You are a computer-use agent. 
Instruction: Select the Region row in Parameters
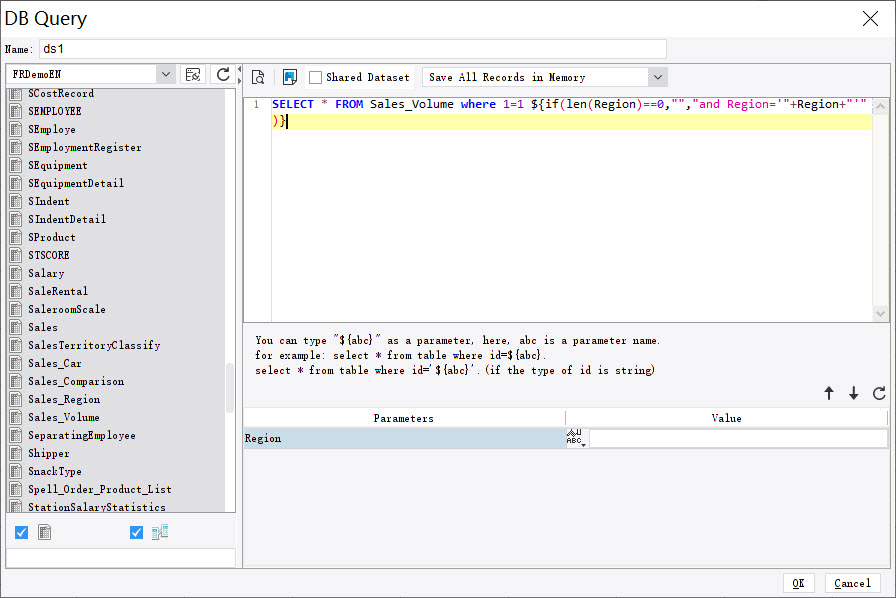[405, 438]
